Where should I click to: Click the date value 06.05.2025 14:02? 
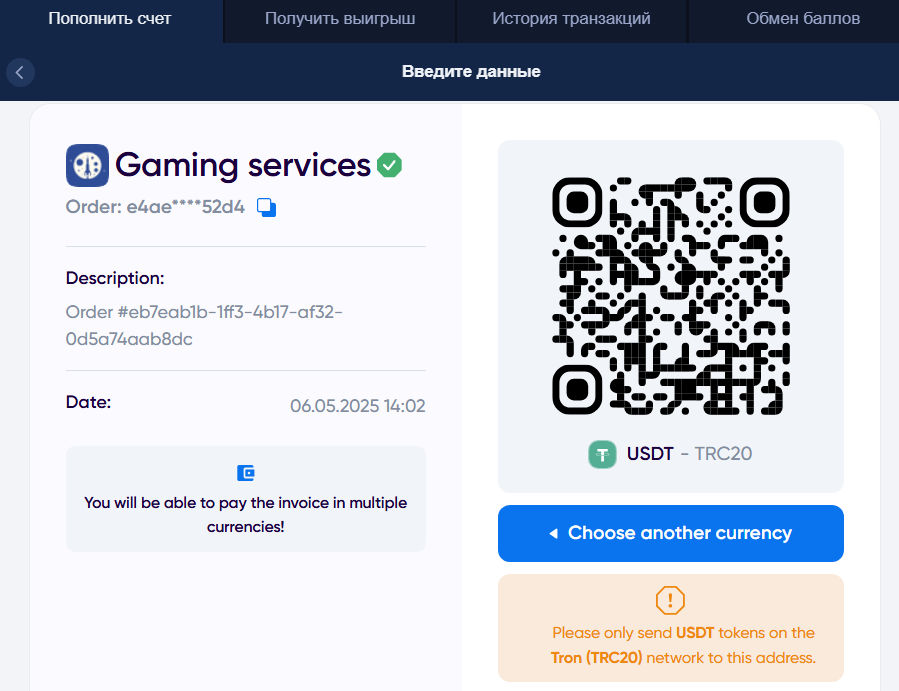point(358,406)
